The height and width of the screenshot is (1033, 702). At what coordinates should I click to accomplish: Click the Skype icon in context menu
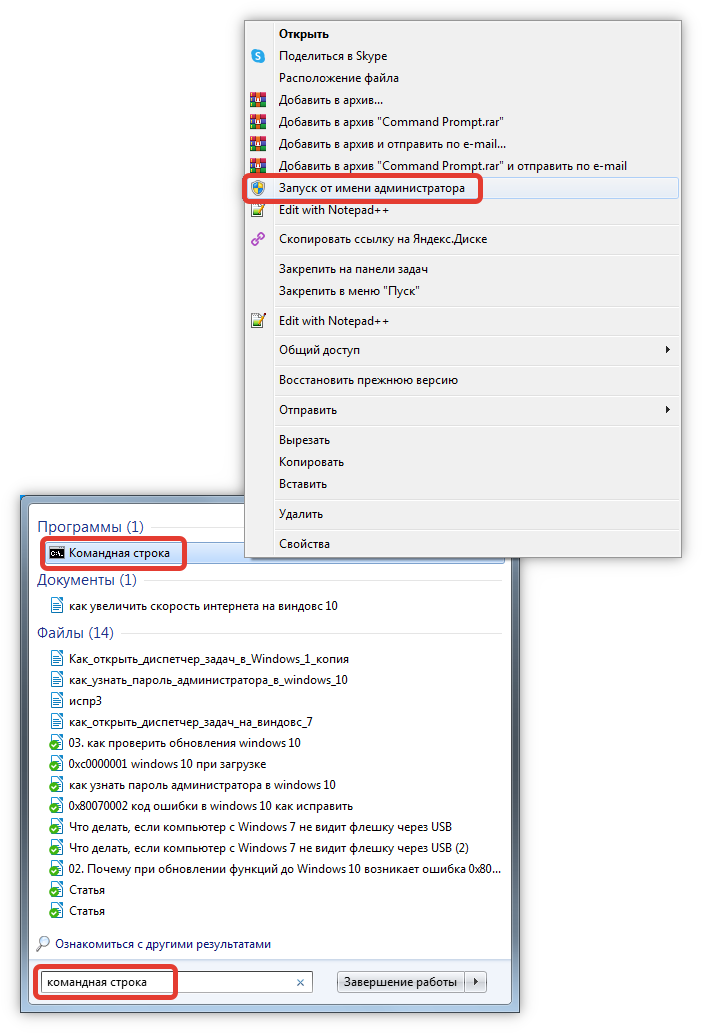(258, 56)
